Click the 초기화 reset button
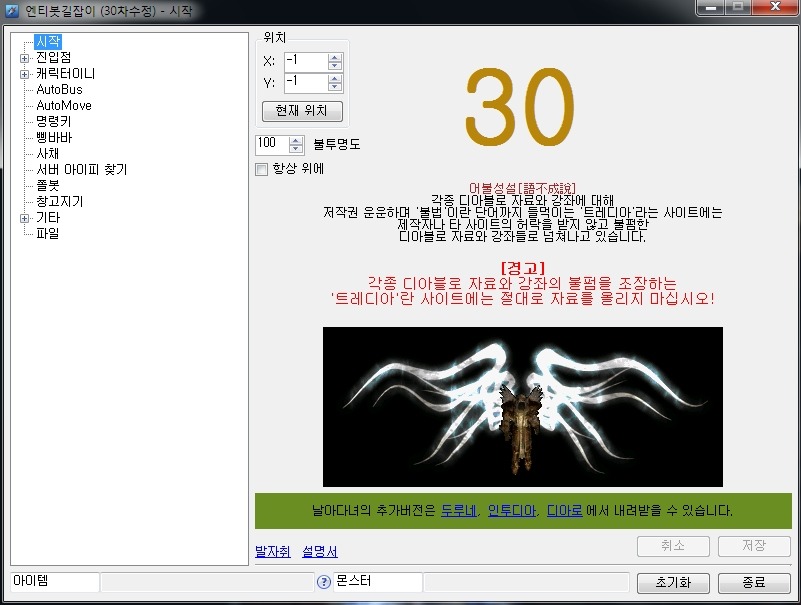The image size is (801, 605). tap(673, 583)
